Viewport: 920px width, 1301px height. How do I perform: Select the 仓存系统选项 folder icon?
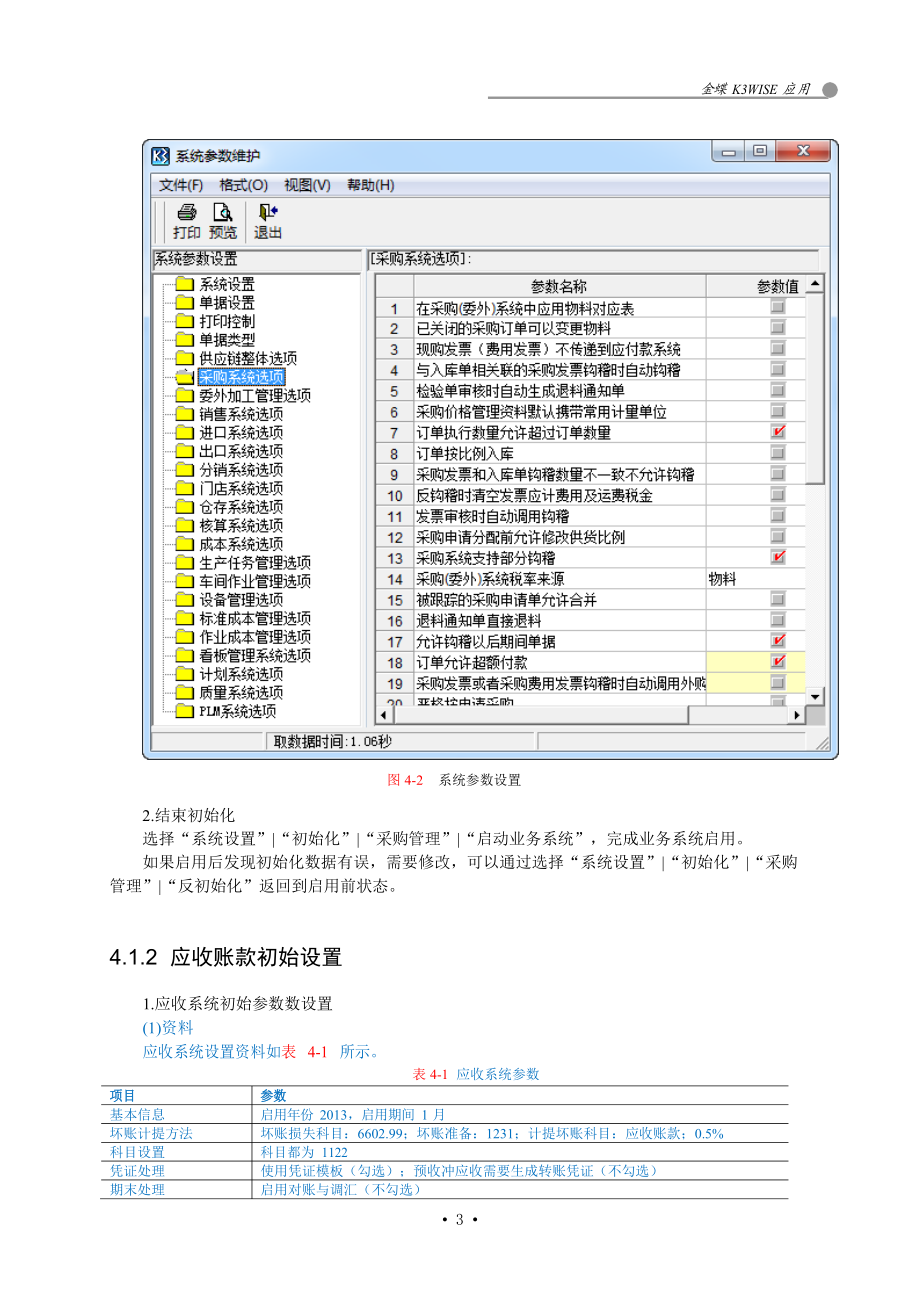click(x=184, y=507)
